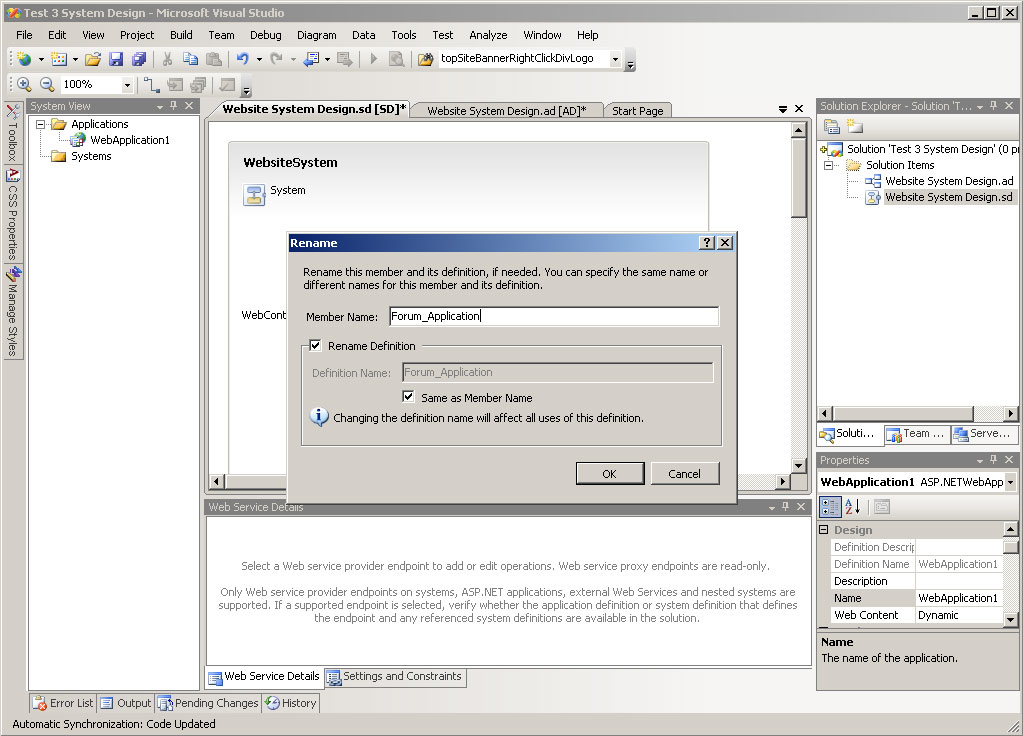Click the diagram vertical scrollbar thumb
Image resolution: width=1023 pixels, height=736 pixels.
[798, 177]
